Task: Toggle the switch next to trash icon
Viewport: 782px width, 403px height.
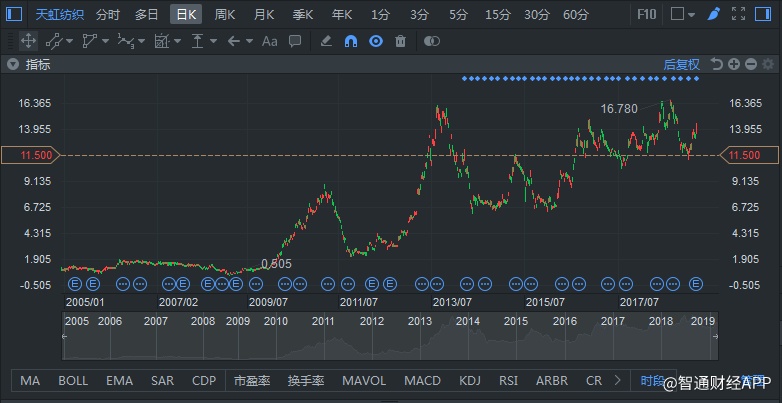Action: 432,41
